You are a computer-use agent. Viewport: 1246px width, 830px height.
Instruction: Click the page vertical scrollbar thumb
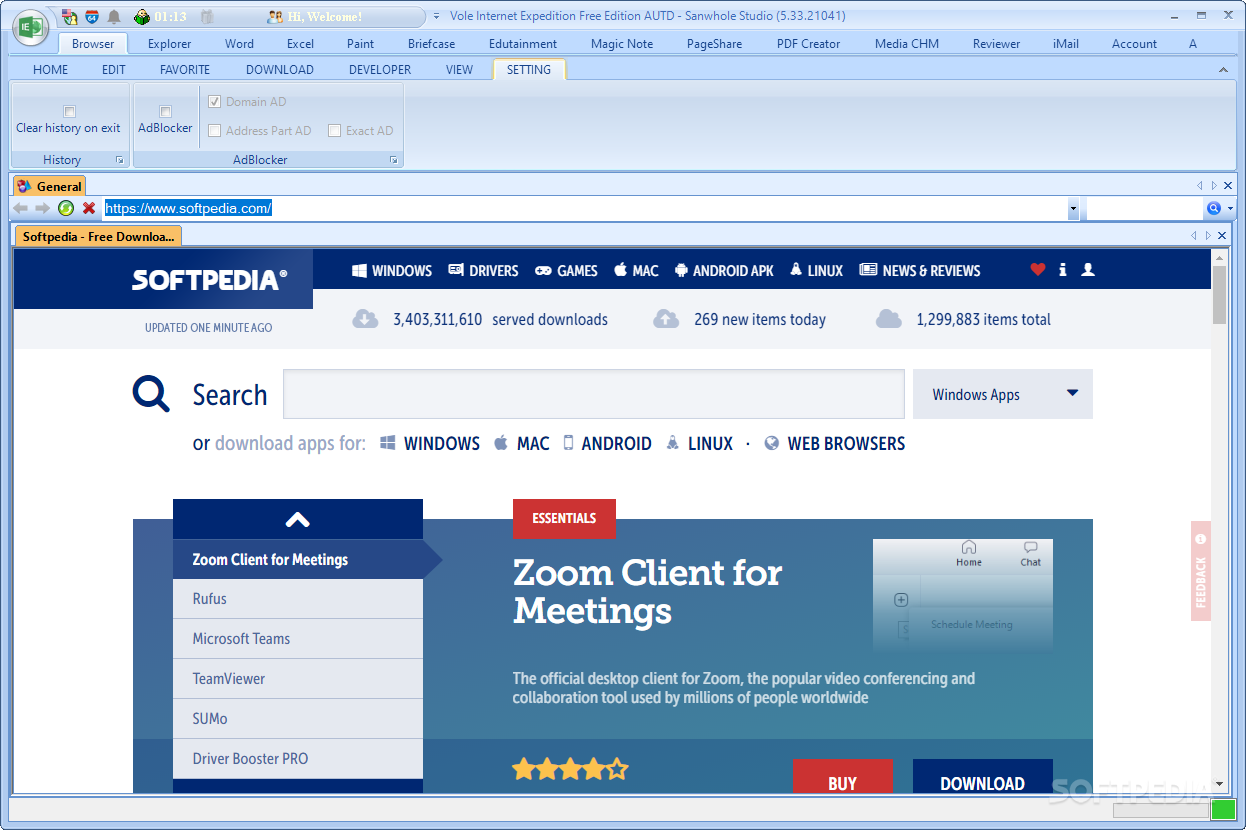coord(1219,293)
